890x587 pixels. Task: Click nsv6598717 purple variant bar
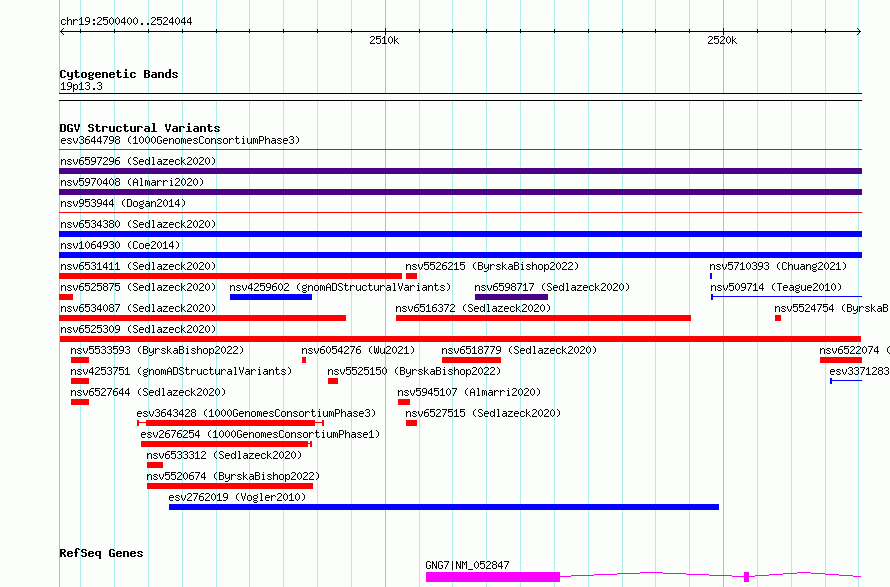coord(511,297)
